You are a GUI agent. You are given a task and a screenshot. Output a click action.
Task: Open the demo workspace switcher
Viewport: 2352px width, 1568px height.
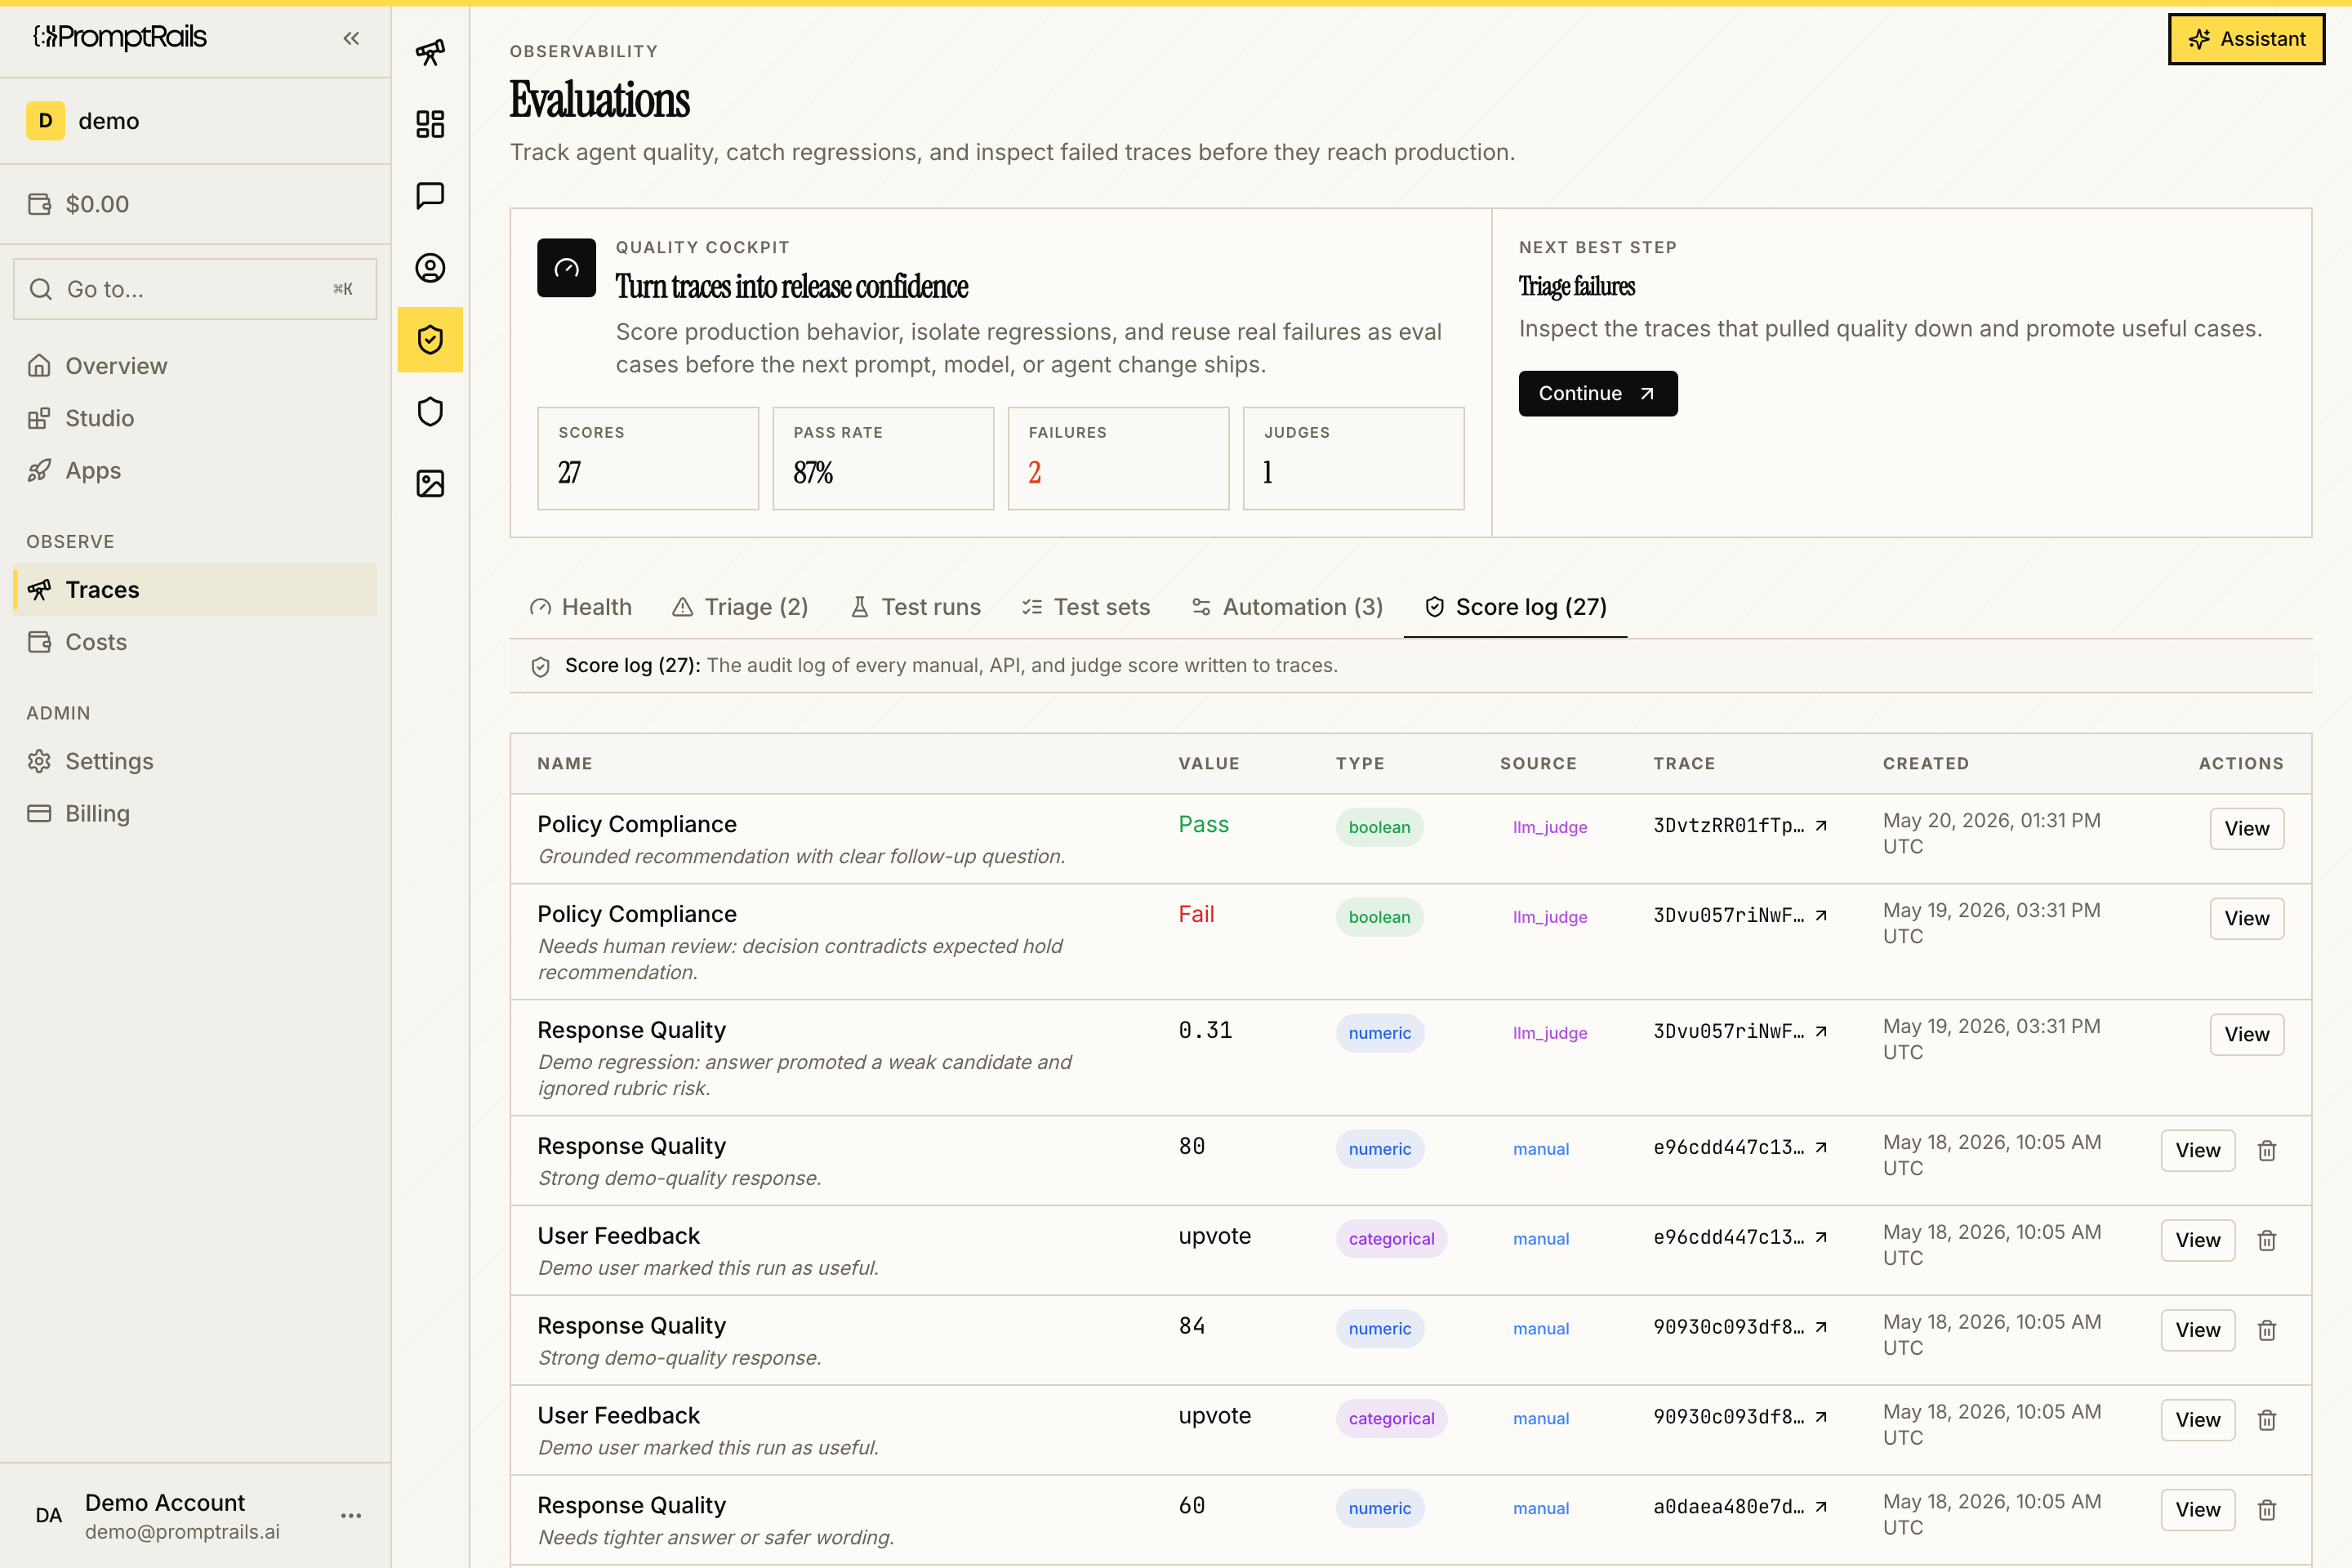(x=195, y=121)
